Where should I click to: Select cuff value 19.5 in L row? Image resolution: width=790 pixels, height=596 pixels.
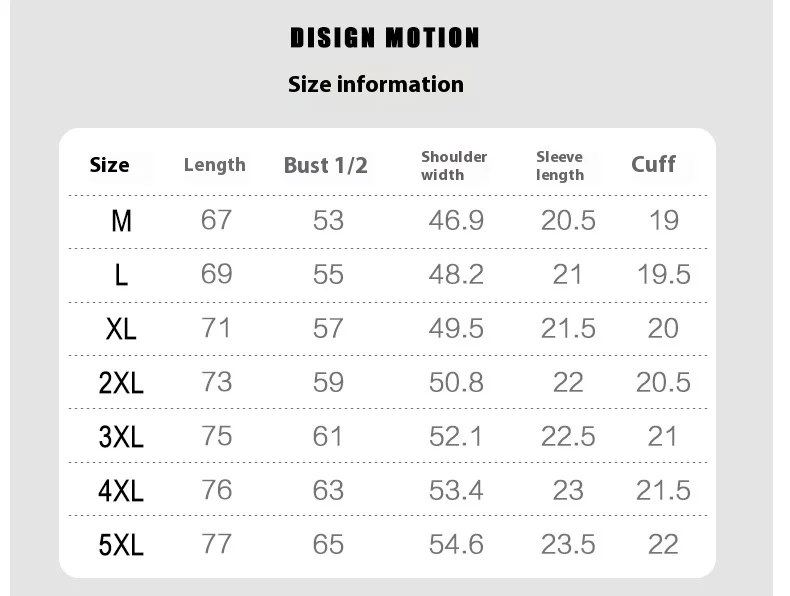tap(664, 274)
